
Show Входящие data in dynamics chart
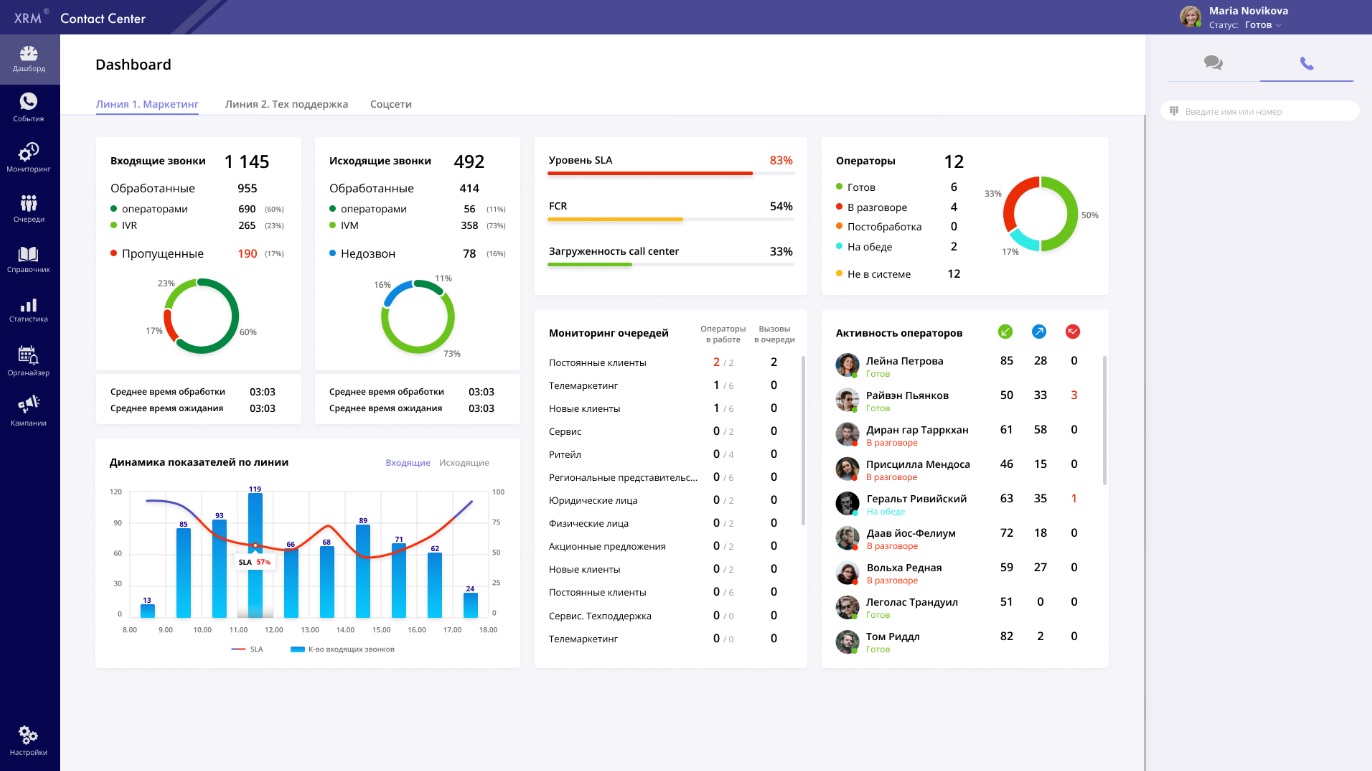point(407,463)
